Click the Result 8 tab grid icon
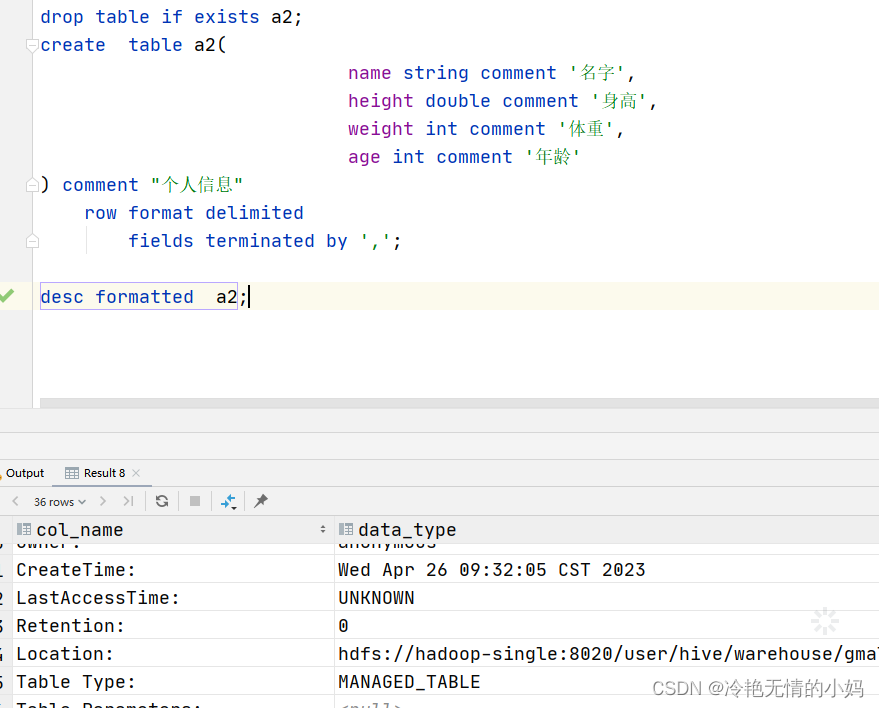This screenshot has height=708, width=879. pos(72,473)
